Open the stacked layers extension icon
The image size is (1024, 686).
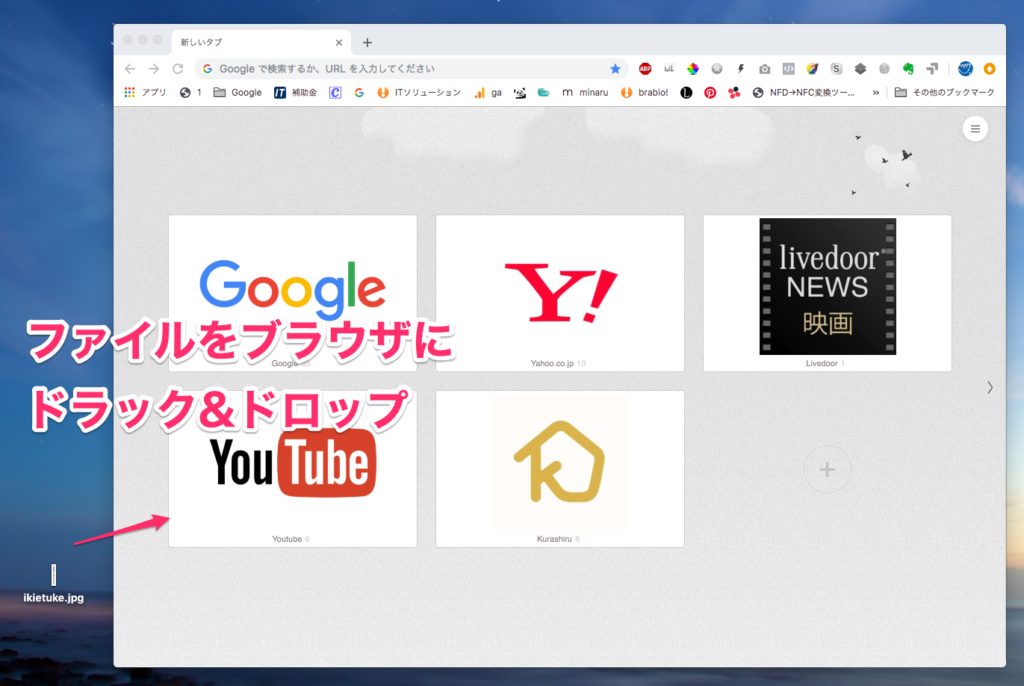tap(860, 69)
